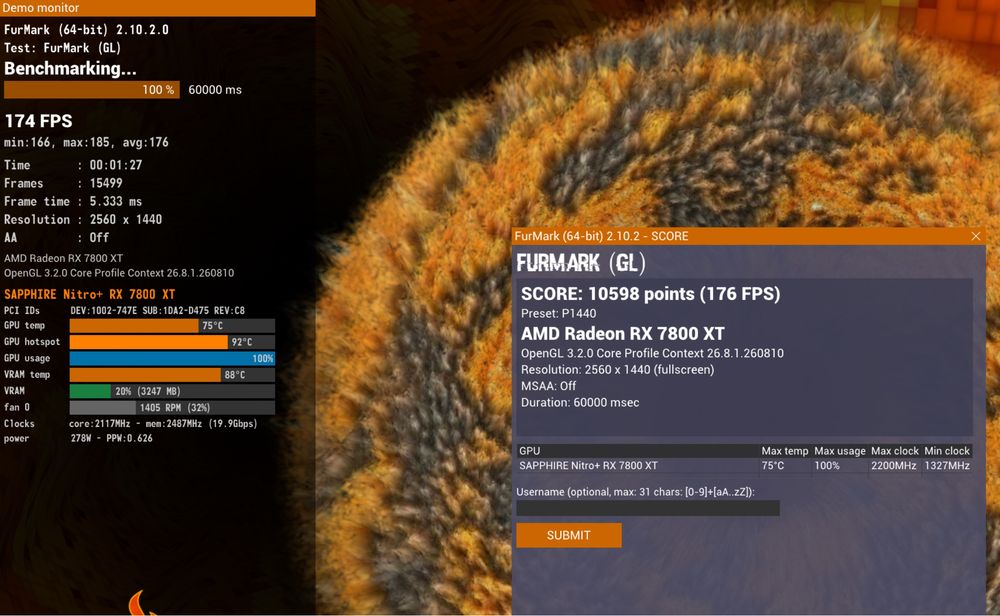Image resolution: width=1000 pixels, height=616 pixels.
Task: Click the Preset: P1440 text
Action: click(x=559, y=314)
